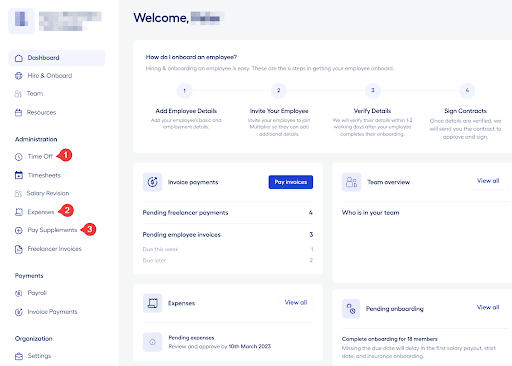The height and width of the screenshot is (366, 512).
Task: Click Pending employee invoices row
Action: [x=228, y=235]
